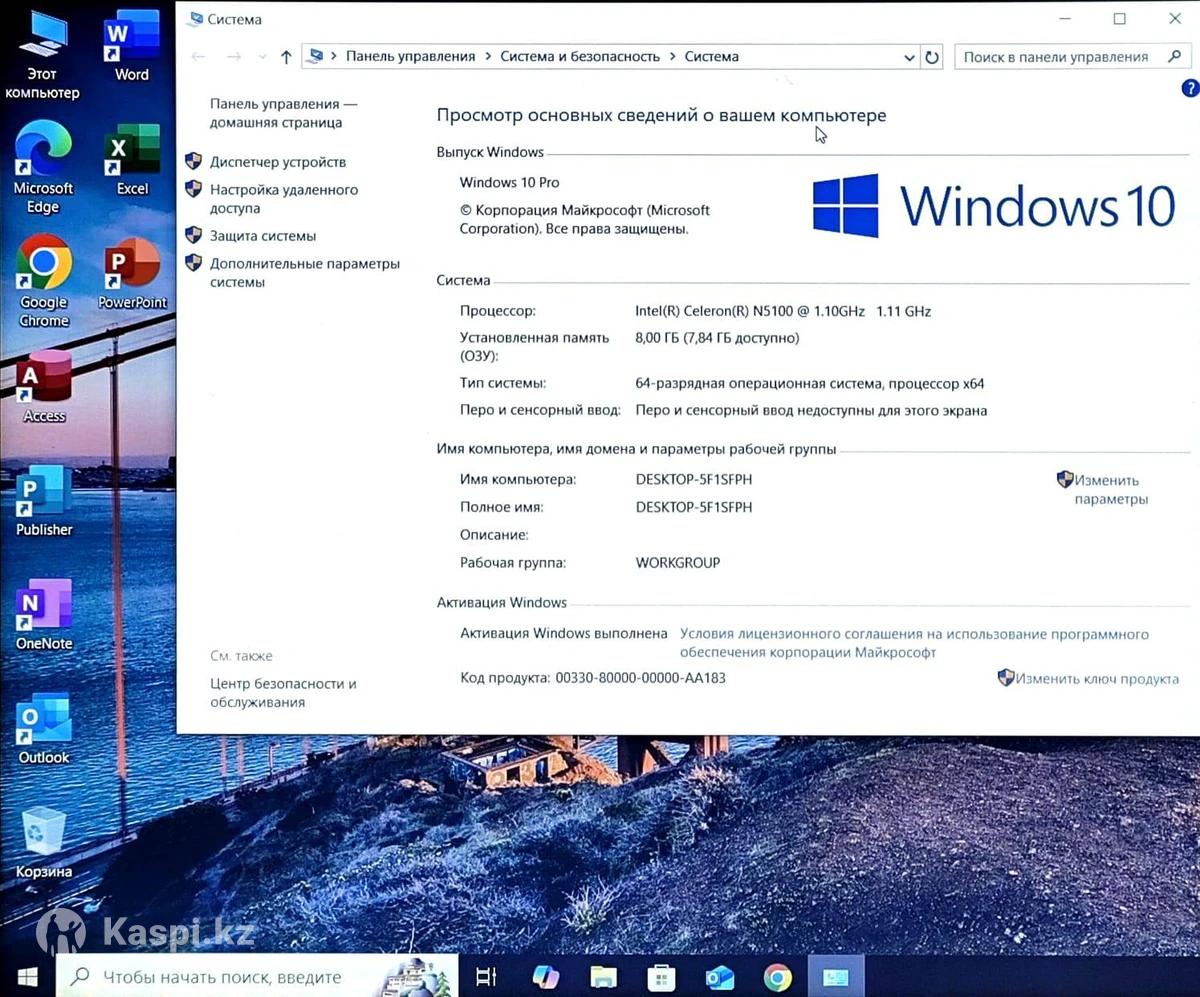Click the shield icon beside Диспетчер устройств
Screen dimensions: 1200x997
pos(193,161)
